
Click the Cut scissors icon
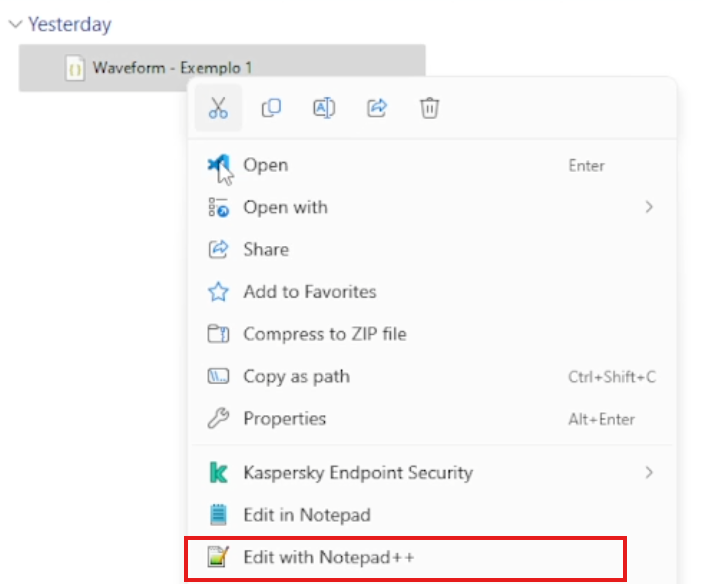pyautogui.click(x=218, y=109)
